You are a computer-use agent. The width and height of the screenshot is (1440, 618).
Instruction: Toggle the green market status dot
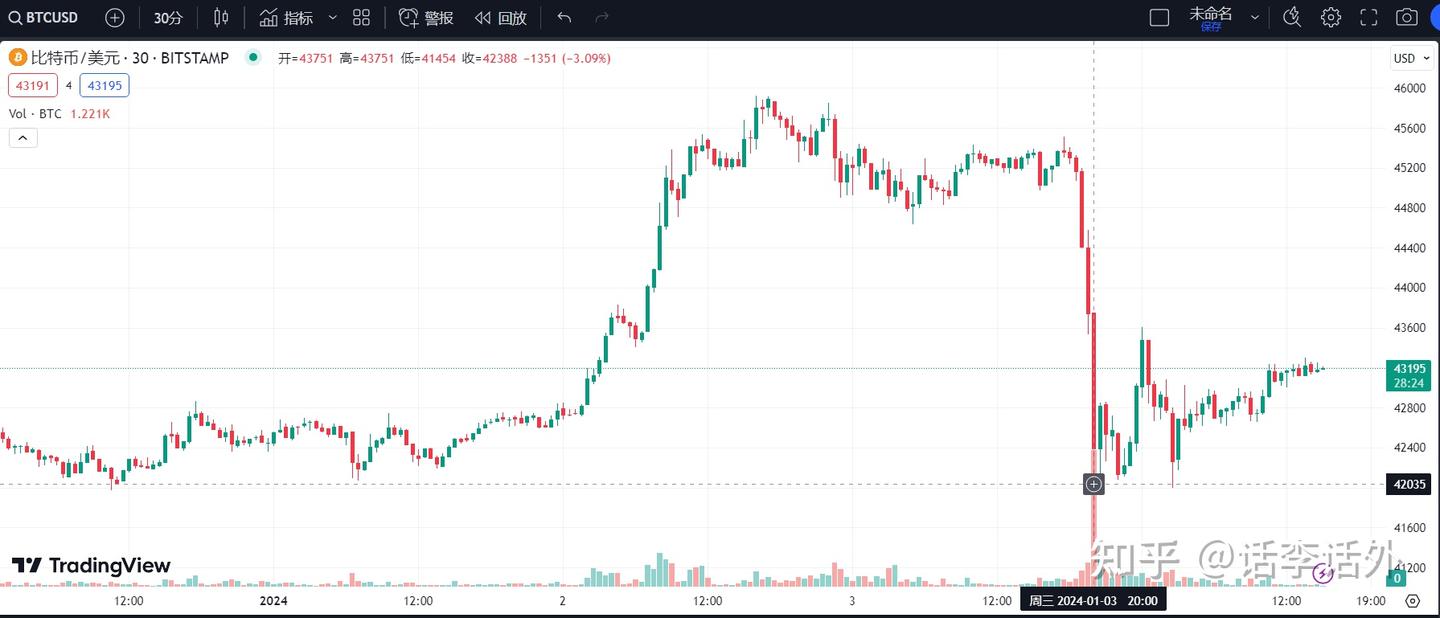click(252, 58)
